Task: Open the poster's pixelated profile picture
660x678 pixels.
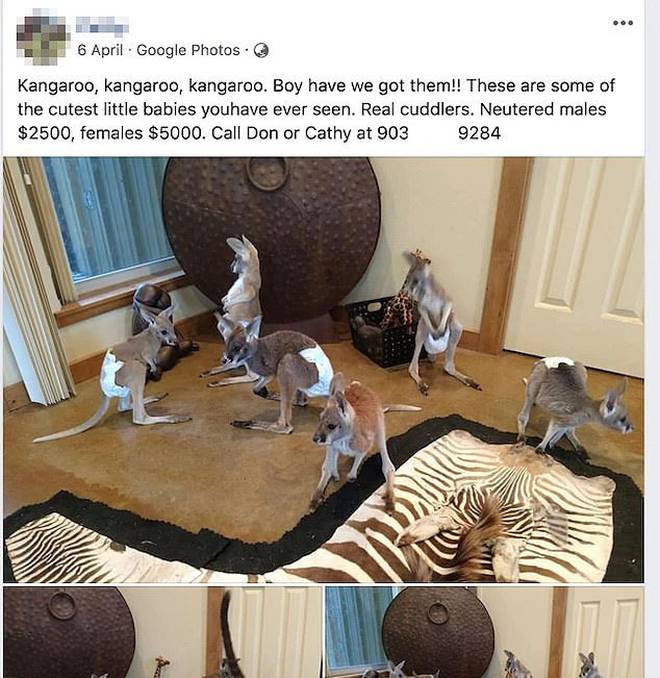Action: (43, 40)
